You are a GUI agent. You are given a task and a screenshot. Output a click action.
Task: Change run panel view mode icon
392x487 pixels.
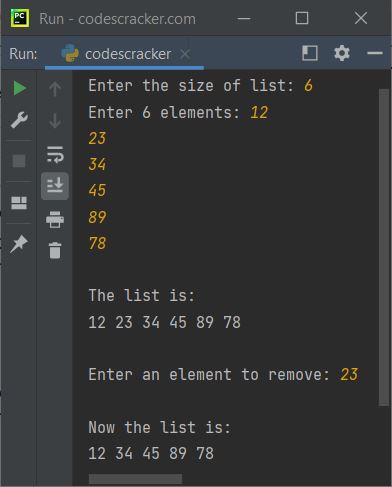point(310,53)
